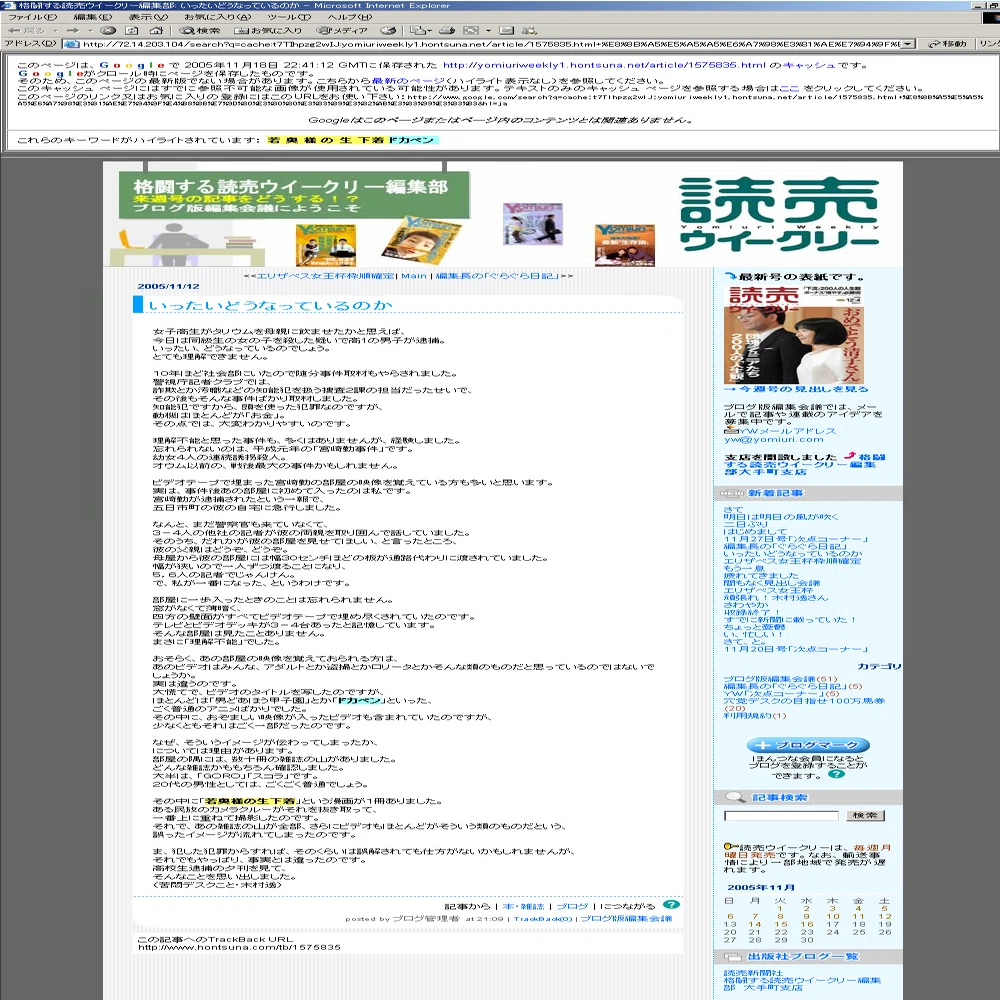The width and height of the screenshot is (1000, 1000).
Task: Open category 利用規約(1)
Action: pyautogui.click(x=754, y=716)
